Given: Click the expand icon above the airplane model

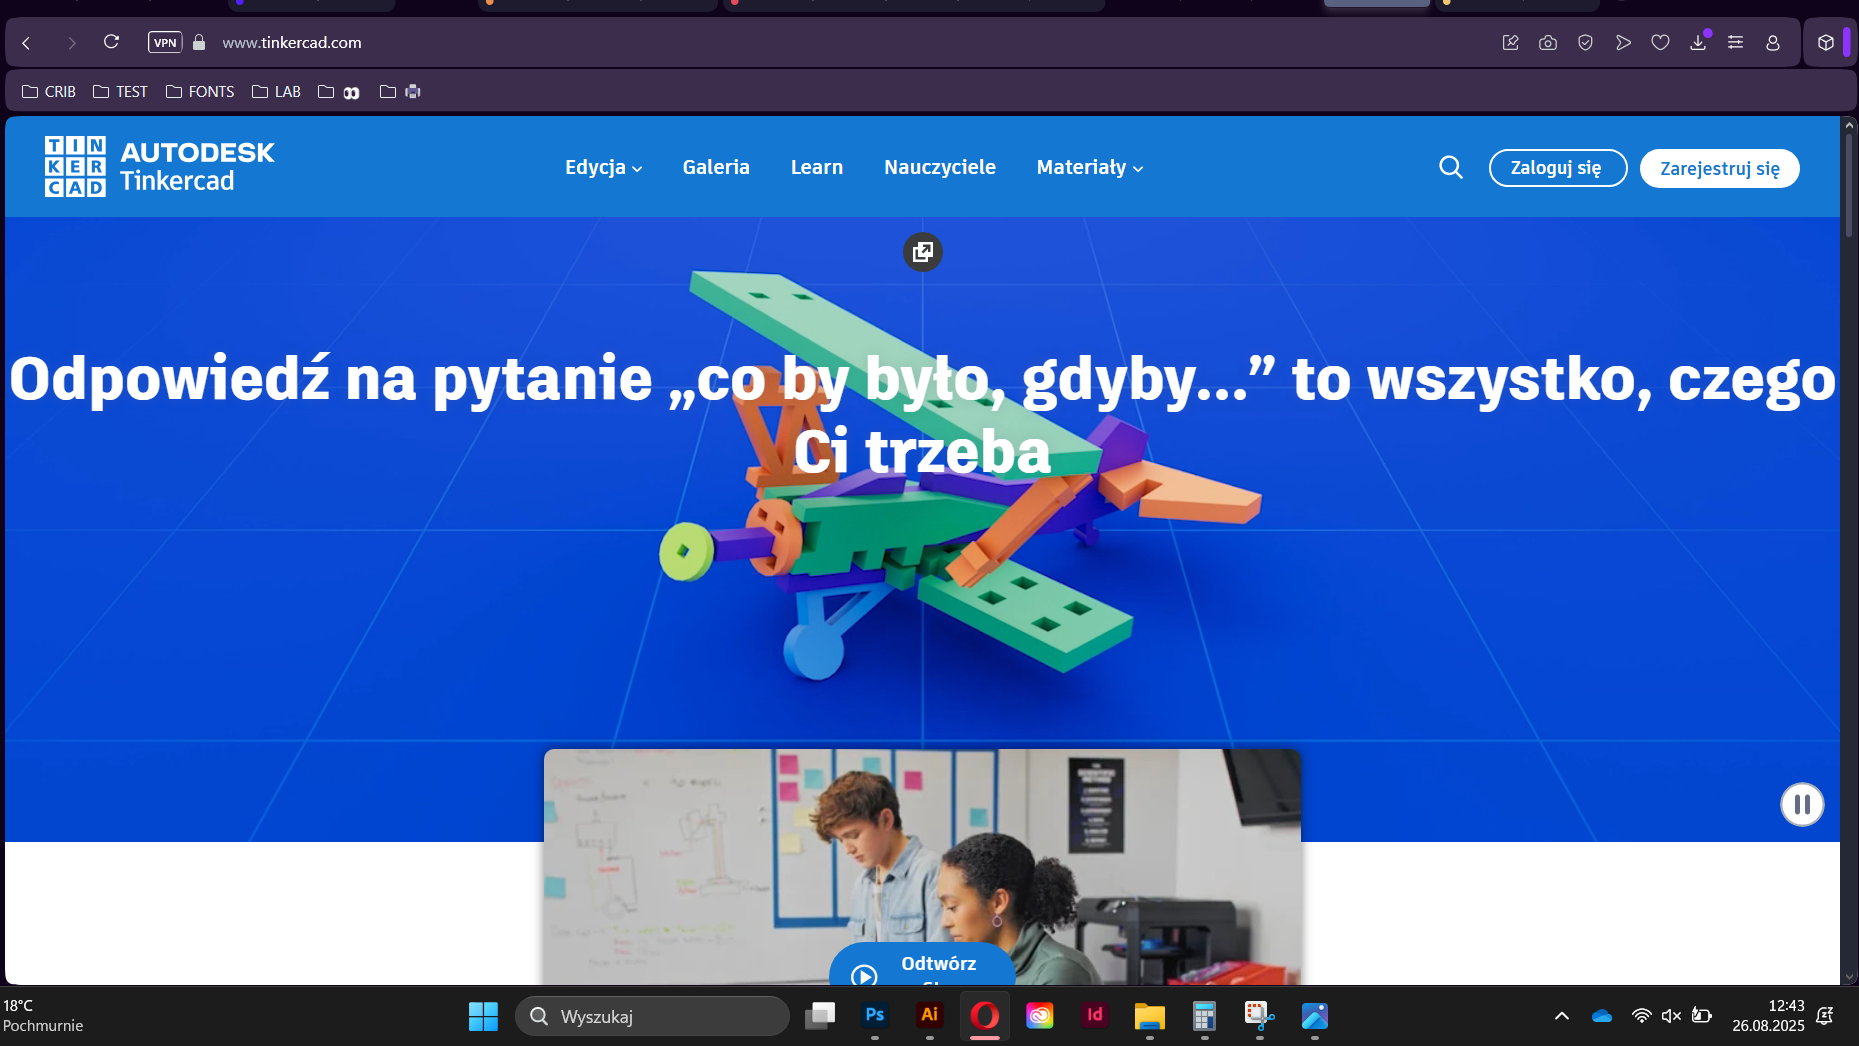Looking at the screenshot, I should pos(922,252).
